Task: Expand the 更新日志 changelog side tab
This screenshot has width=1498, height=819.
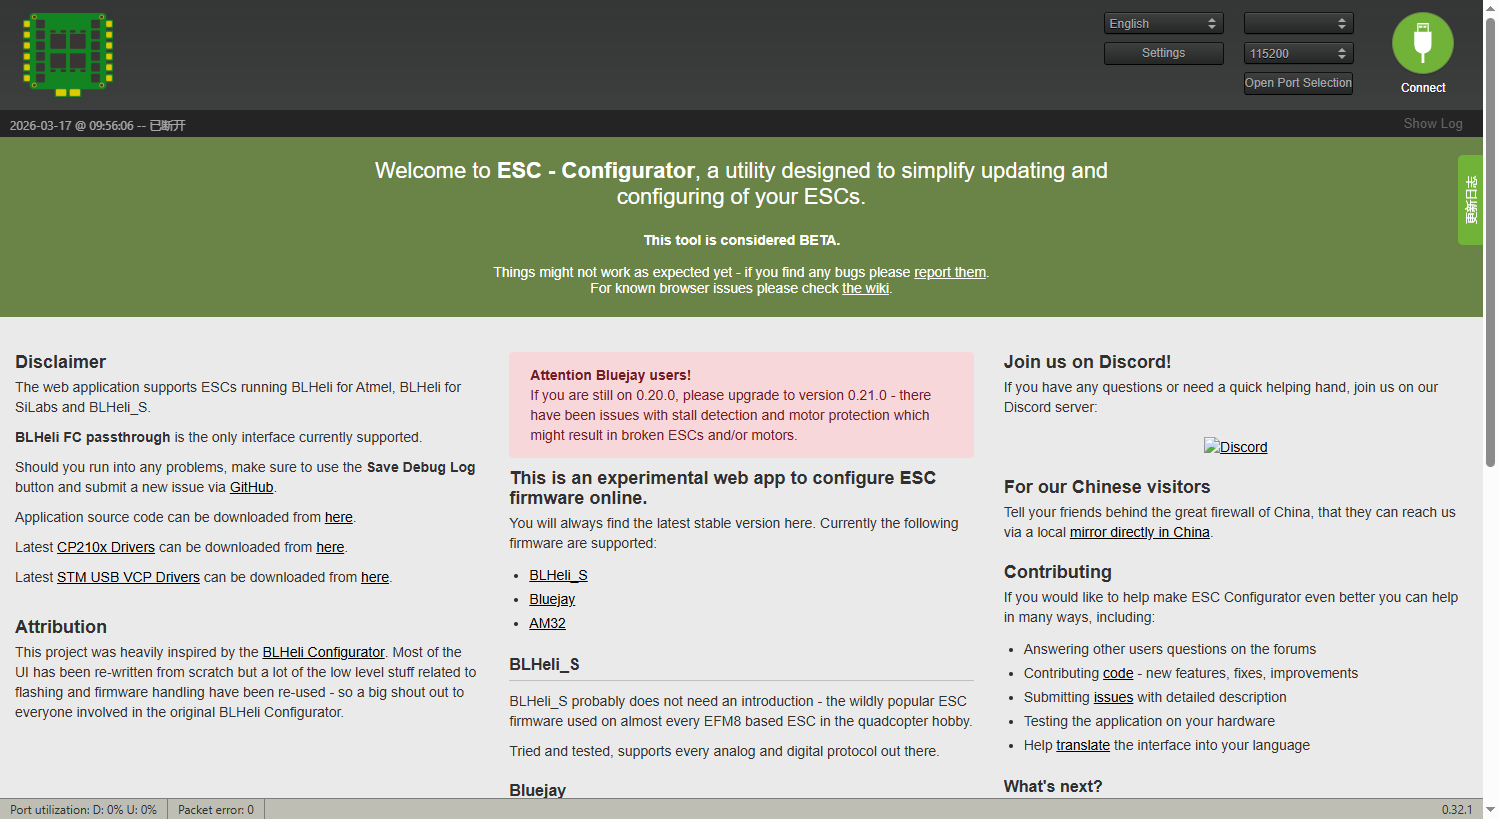Action: click(1470, 199)
